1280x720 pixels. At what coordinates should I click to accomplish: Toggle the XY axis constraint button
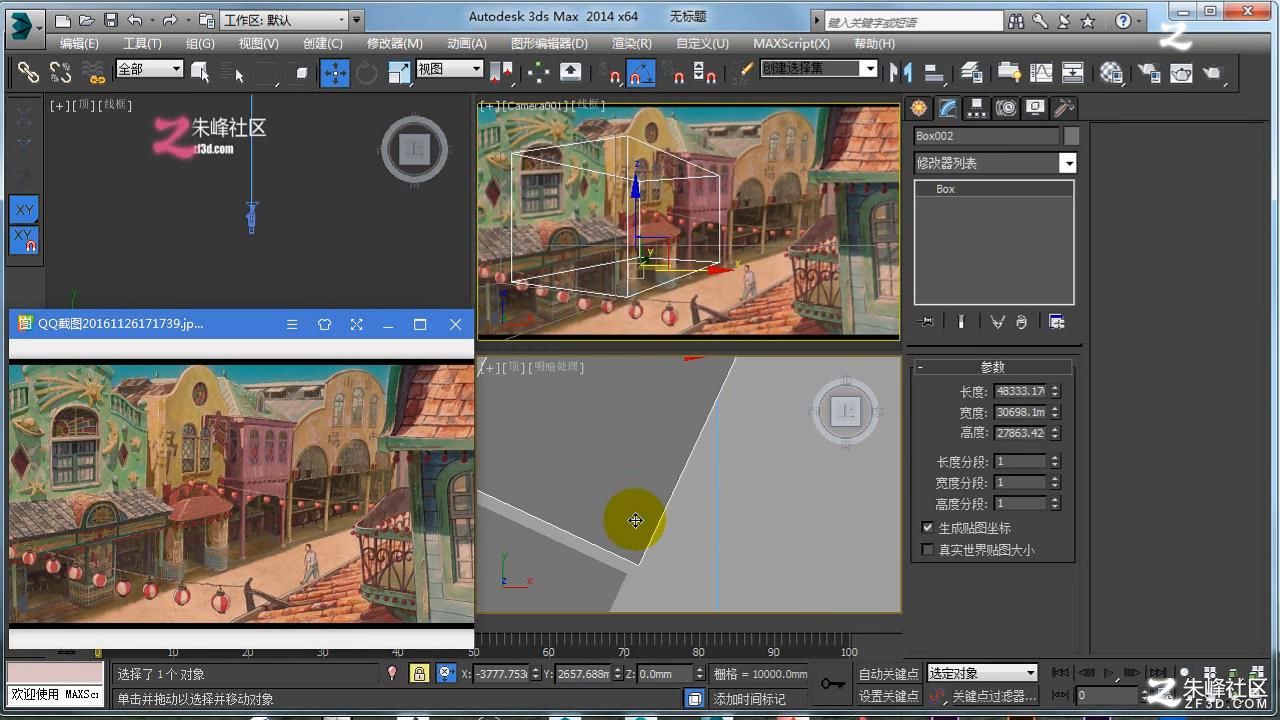click(24, 210)
